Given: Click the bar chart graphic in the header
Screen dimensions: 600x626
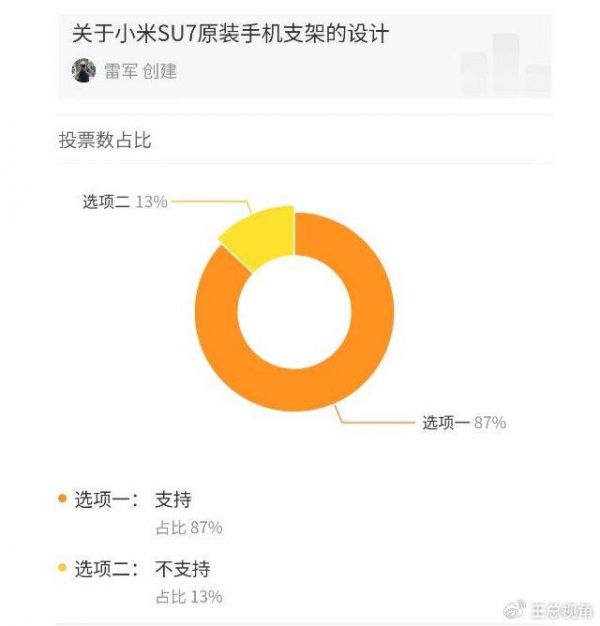Looking at the screenshot, I should pos(505,66).
